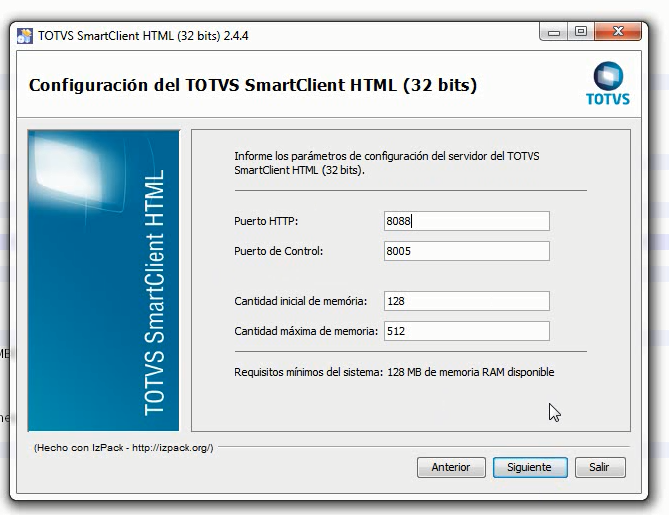Maximize the installer window

point(580,32)
